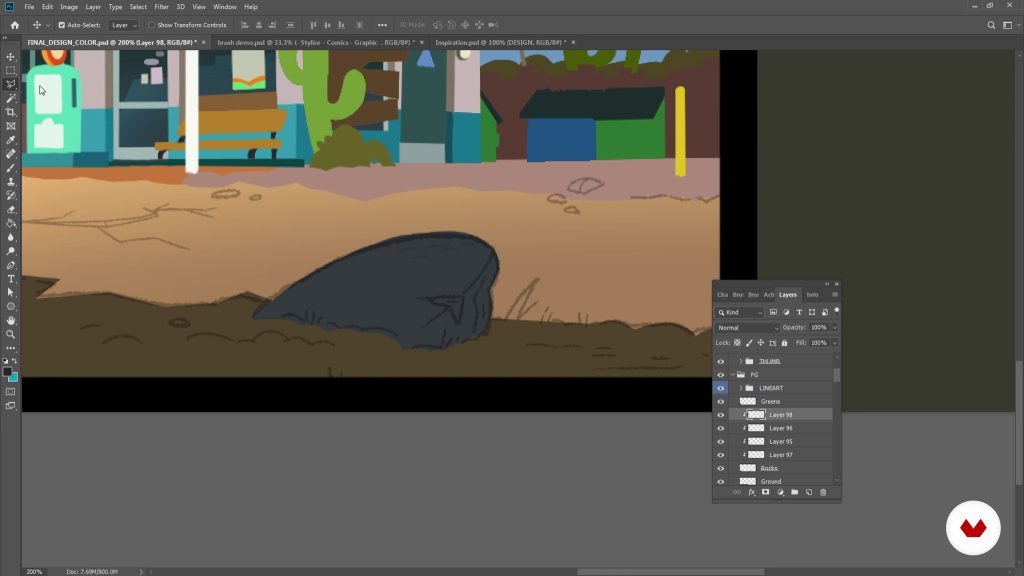The image size is (1024, 576).
Task: Pick the Eyedropper tool
Action: (x=11, y=140)
